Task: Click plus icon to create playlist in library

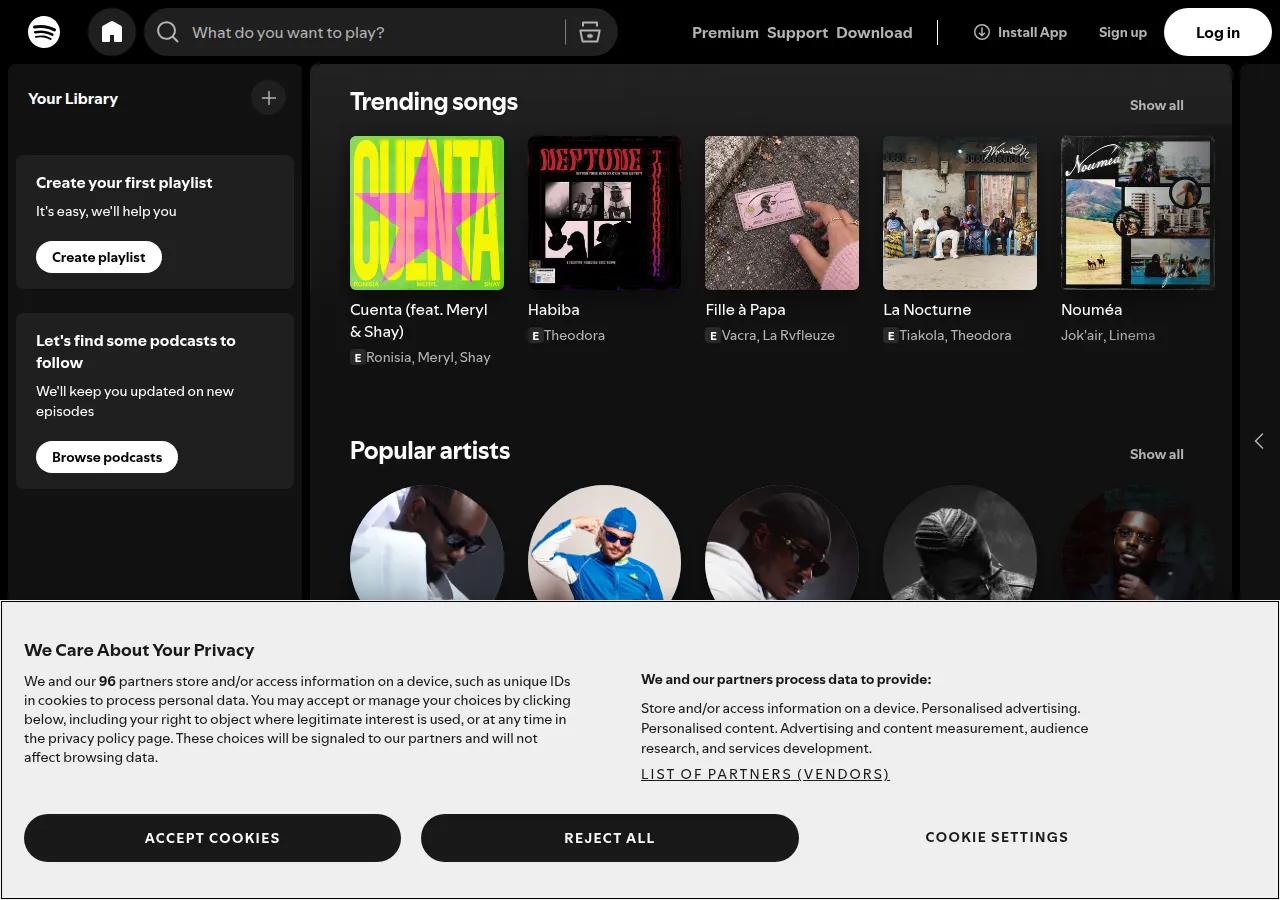Action: [x=268, y=98]
